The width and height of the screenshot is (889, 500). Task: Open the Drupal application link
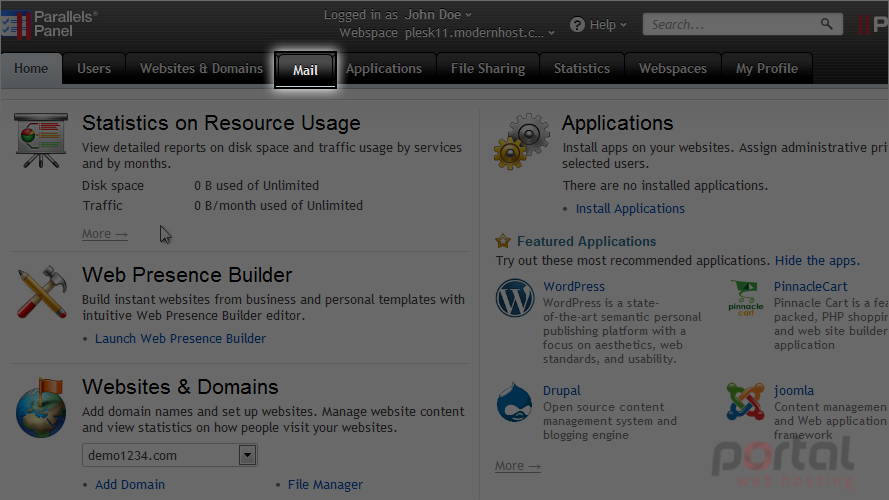point(562,391)
